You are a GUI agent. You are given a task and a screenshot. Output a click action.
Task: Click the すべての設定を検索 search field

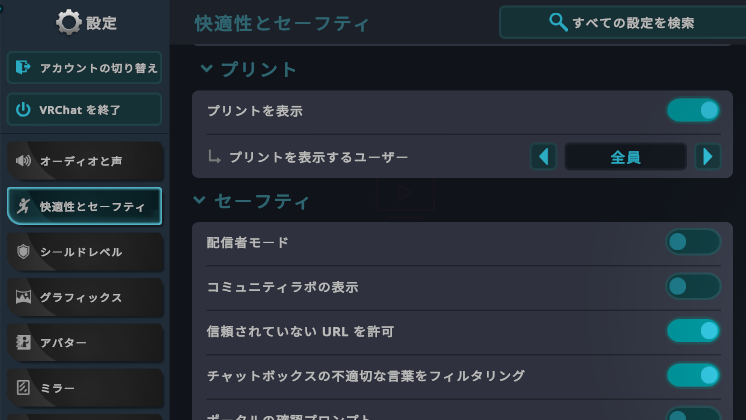(x=622, y=22)
